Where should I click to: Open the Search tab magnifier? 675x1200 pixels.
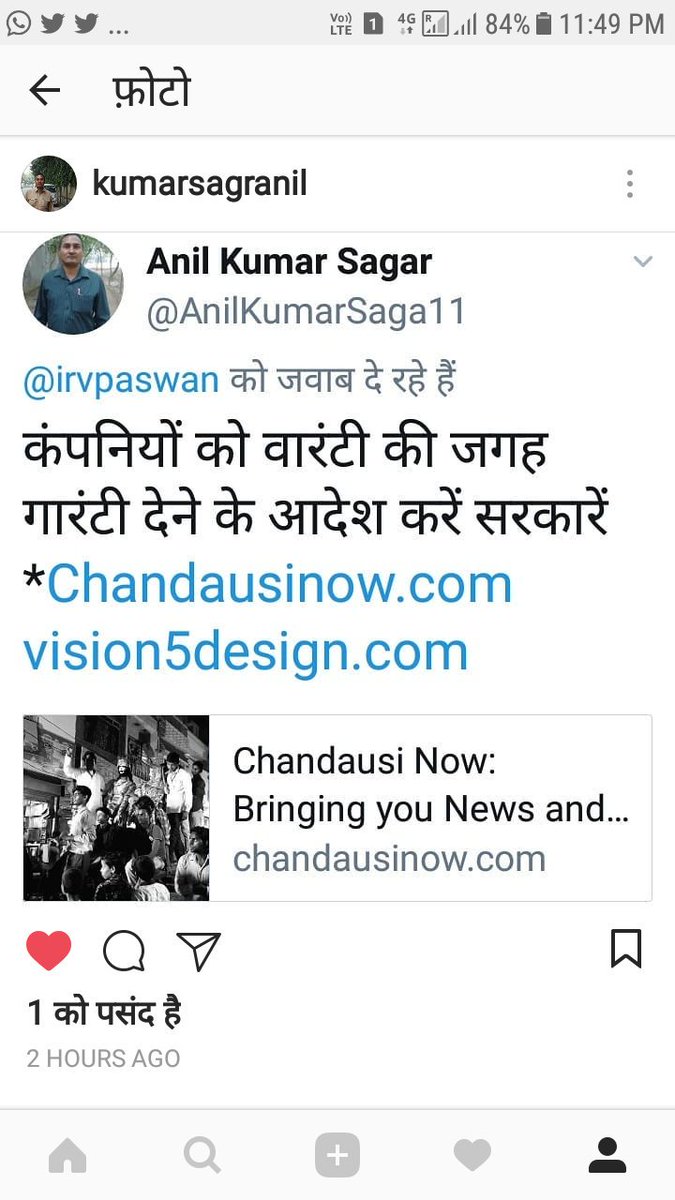tap(202, 1156)
